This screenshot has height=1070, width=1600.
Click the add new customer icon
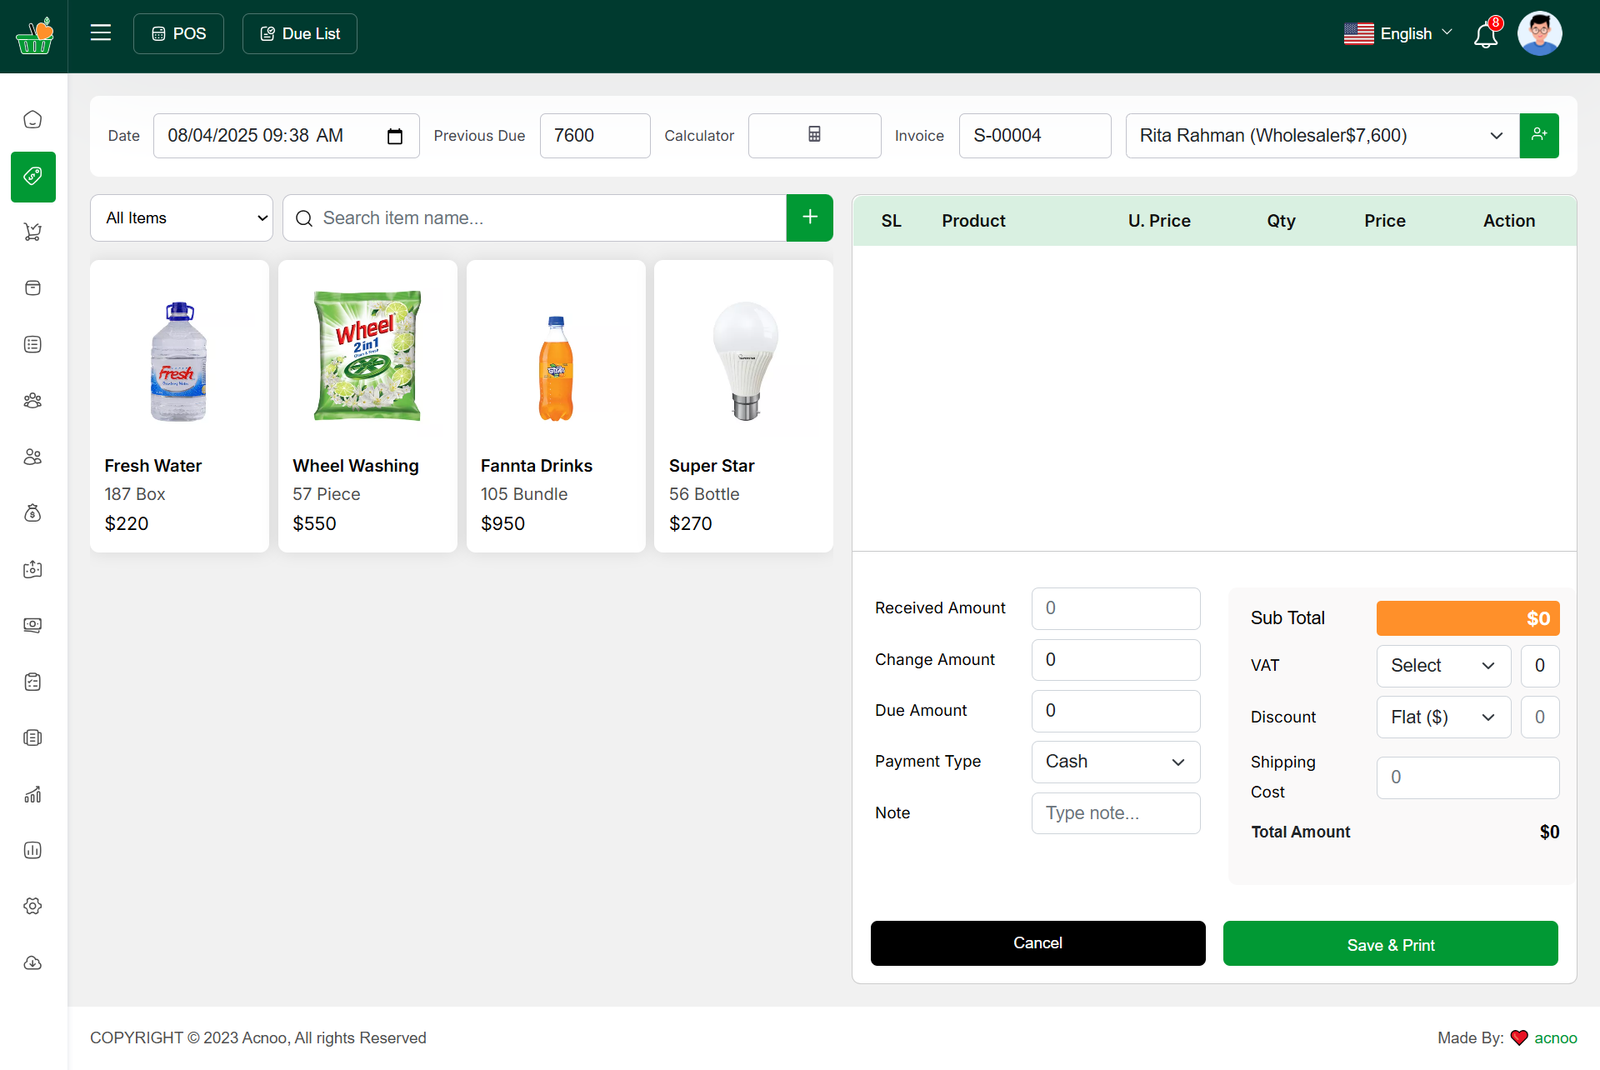coord(1539,135)
